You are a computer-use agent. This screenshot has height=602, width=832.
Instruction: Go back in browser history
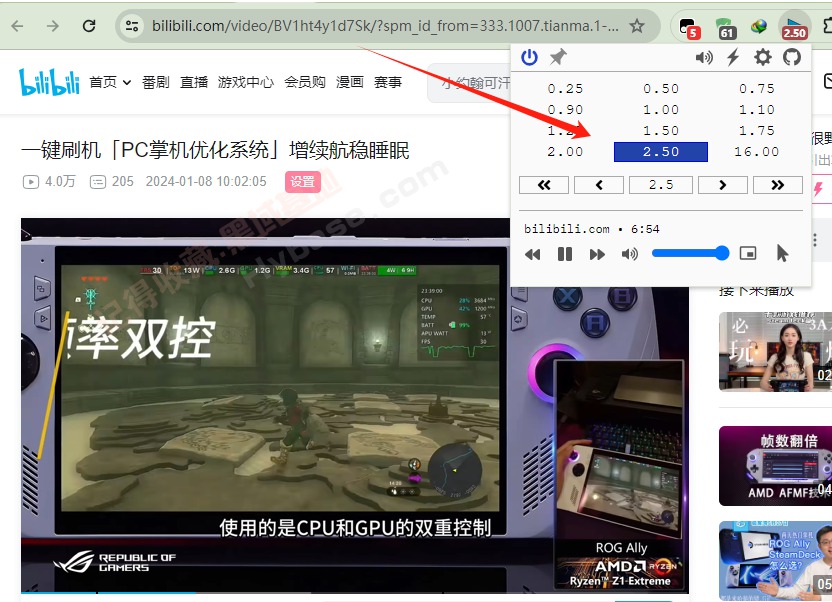tap(18, 25)
